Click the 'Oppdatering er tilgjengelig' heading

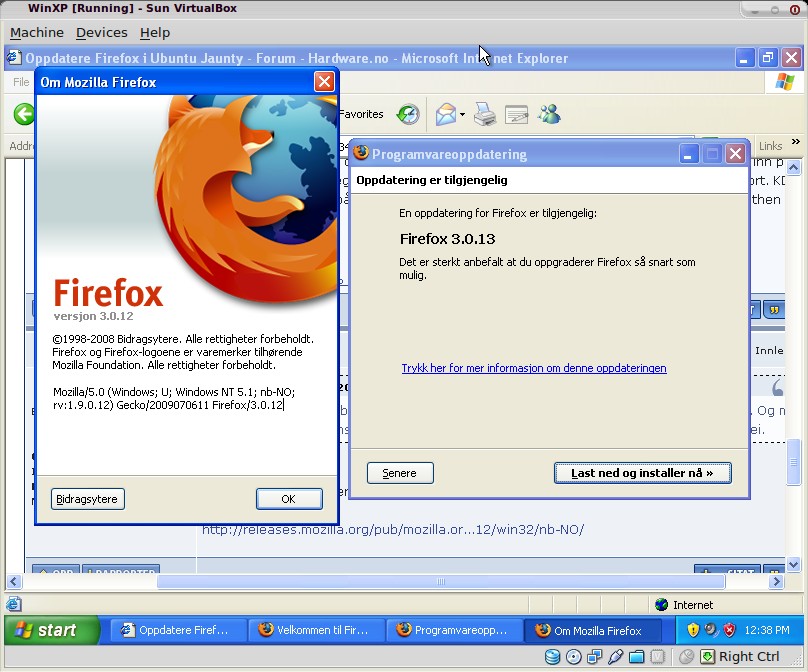(432, 180)
